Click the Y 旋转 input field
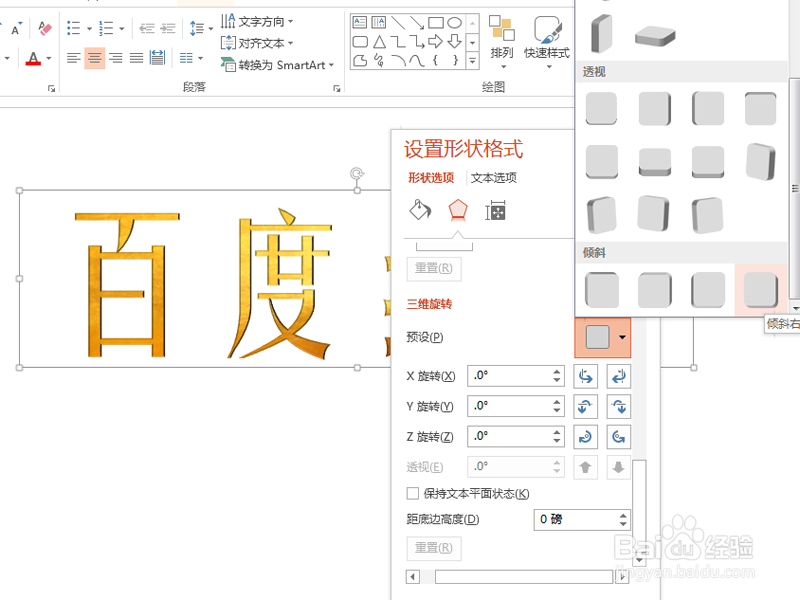 pos(509,406)
